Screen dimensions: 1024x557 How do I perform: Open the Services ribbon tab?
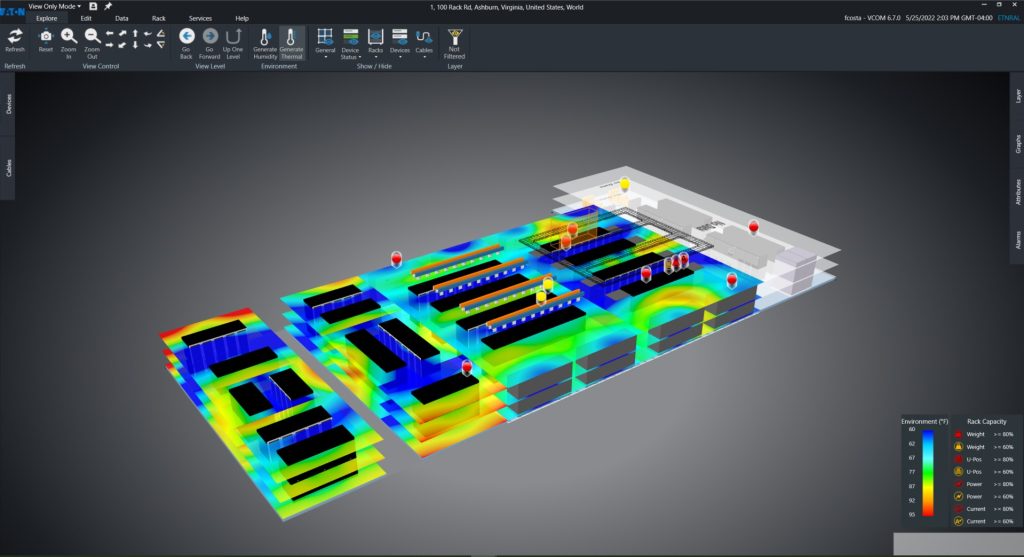click(200, 18)
